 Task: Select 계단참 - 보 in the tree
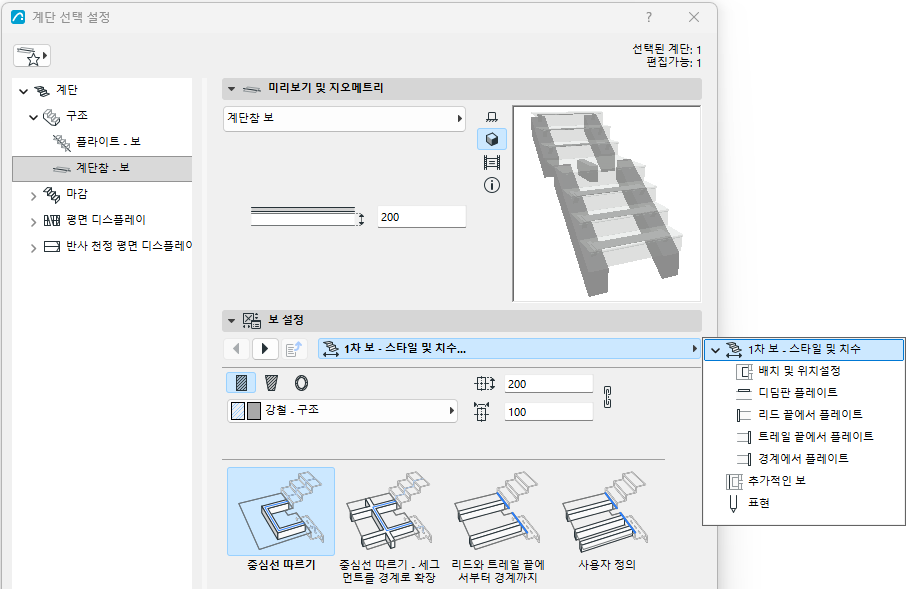pos(102,168)
